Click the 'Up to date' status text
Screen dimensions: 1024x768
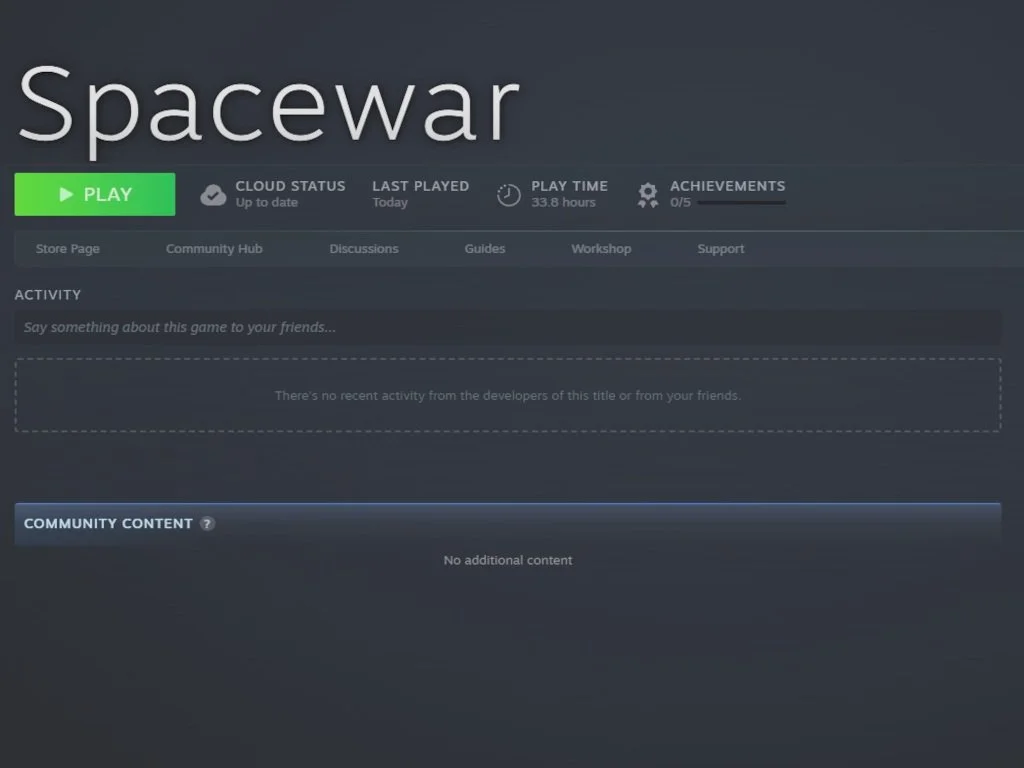click(266, 202)
